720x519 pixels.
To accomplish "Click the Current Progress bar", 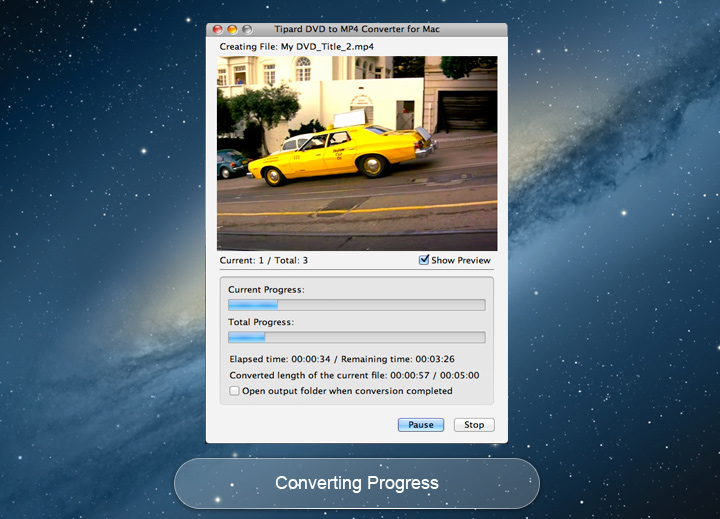I will 357,305.
